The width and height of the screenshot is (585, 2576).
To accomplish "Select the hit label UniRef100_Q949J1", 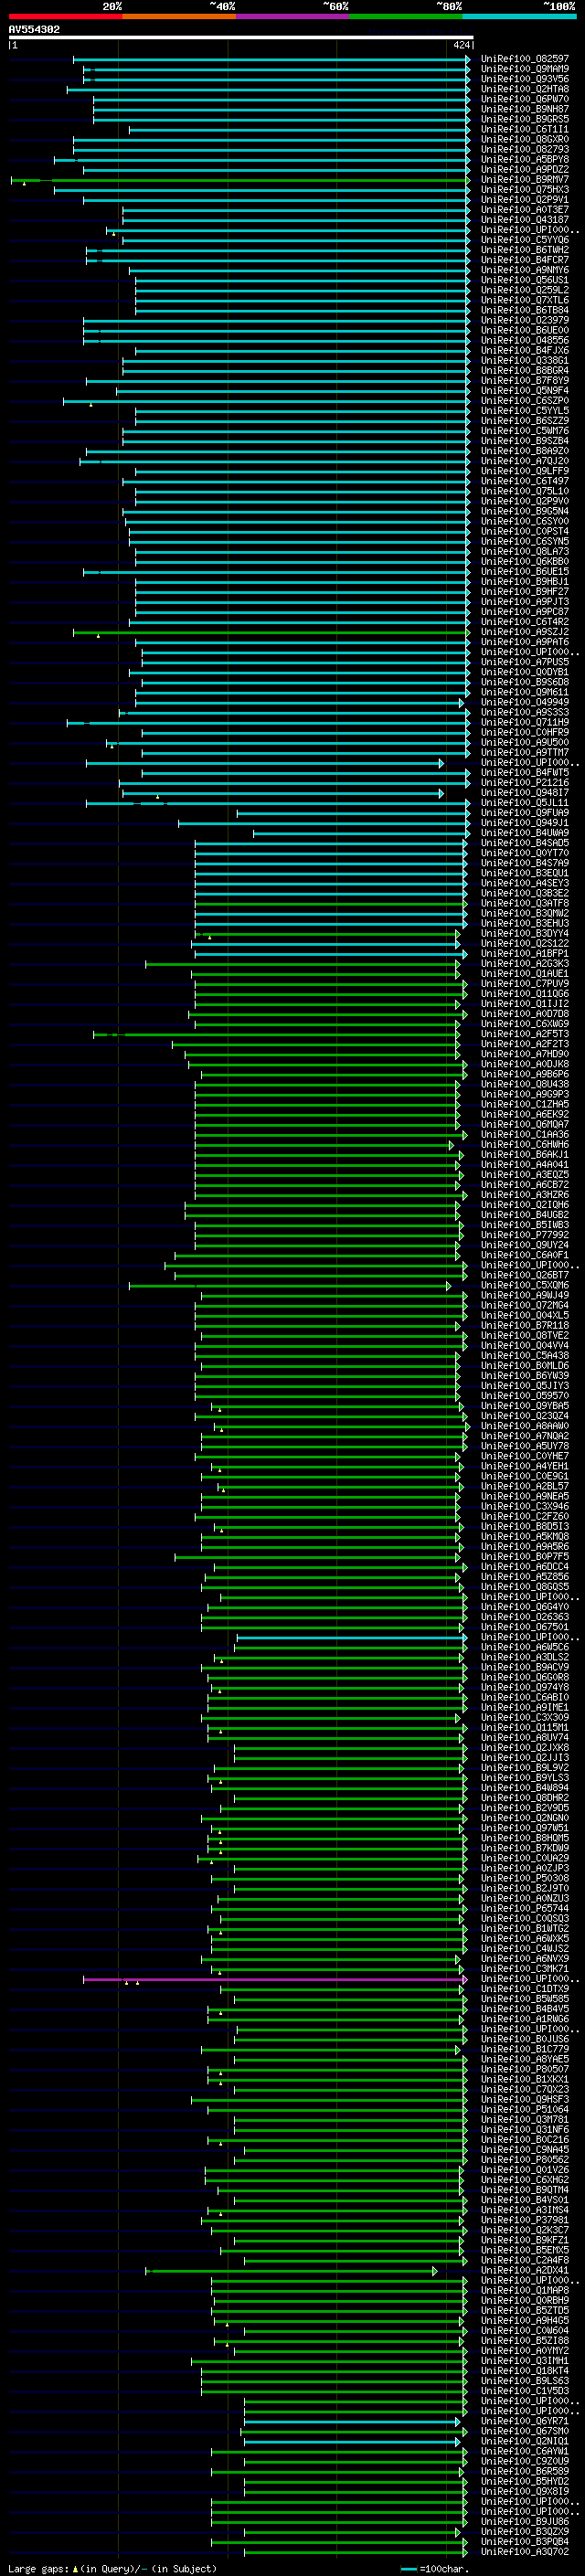I will 525,823.
